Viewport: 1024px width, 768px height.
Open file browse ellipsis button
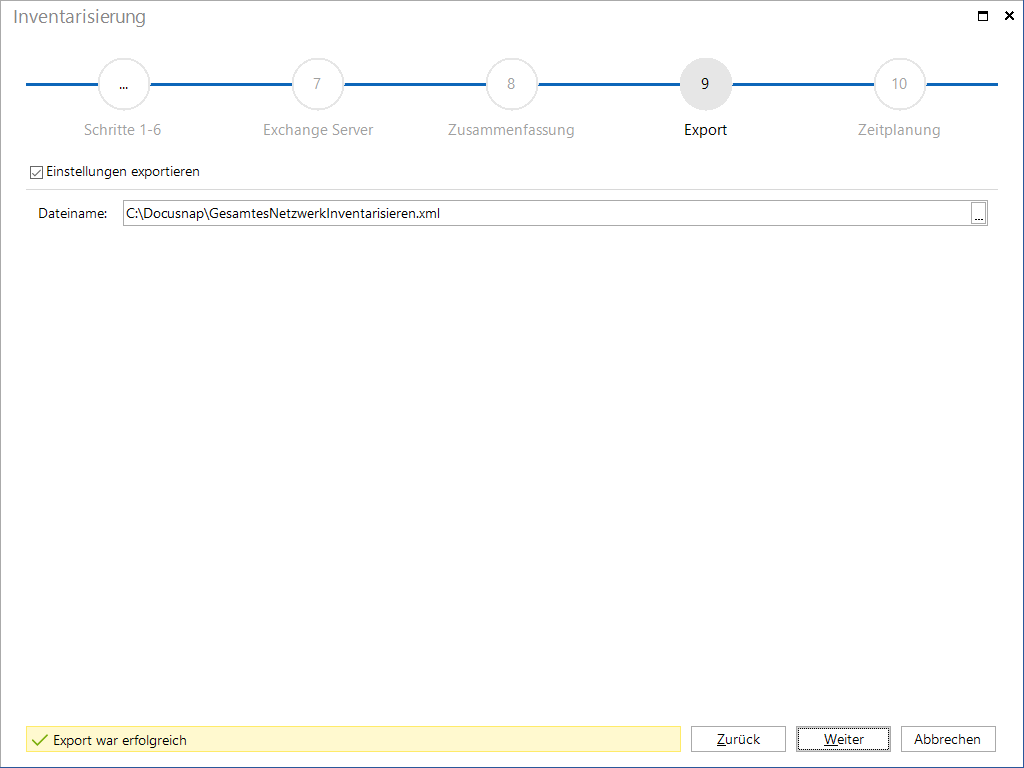pos(978,214)
